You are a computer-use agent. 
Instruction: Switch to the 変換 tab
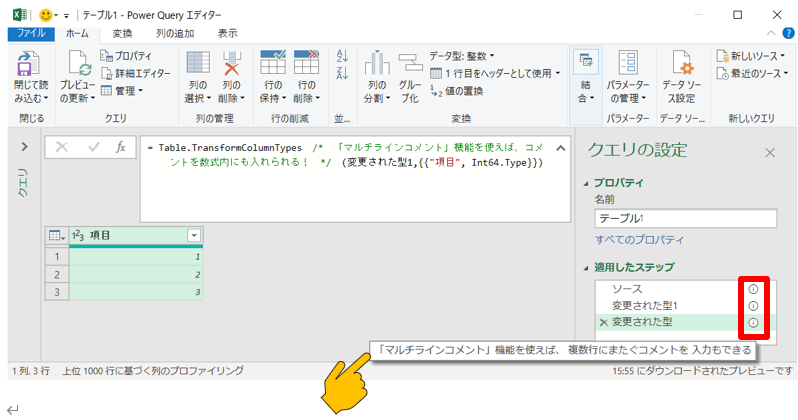point(122,34)
